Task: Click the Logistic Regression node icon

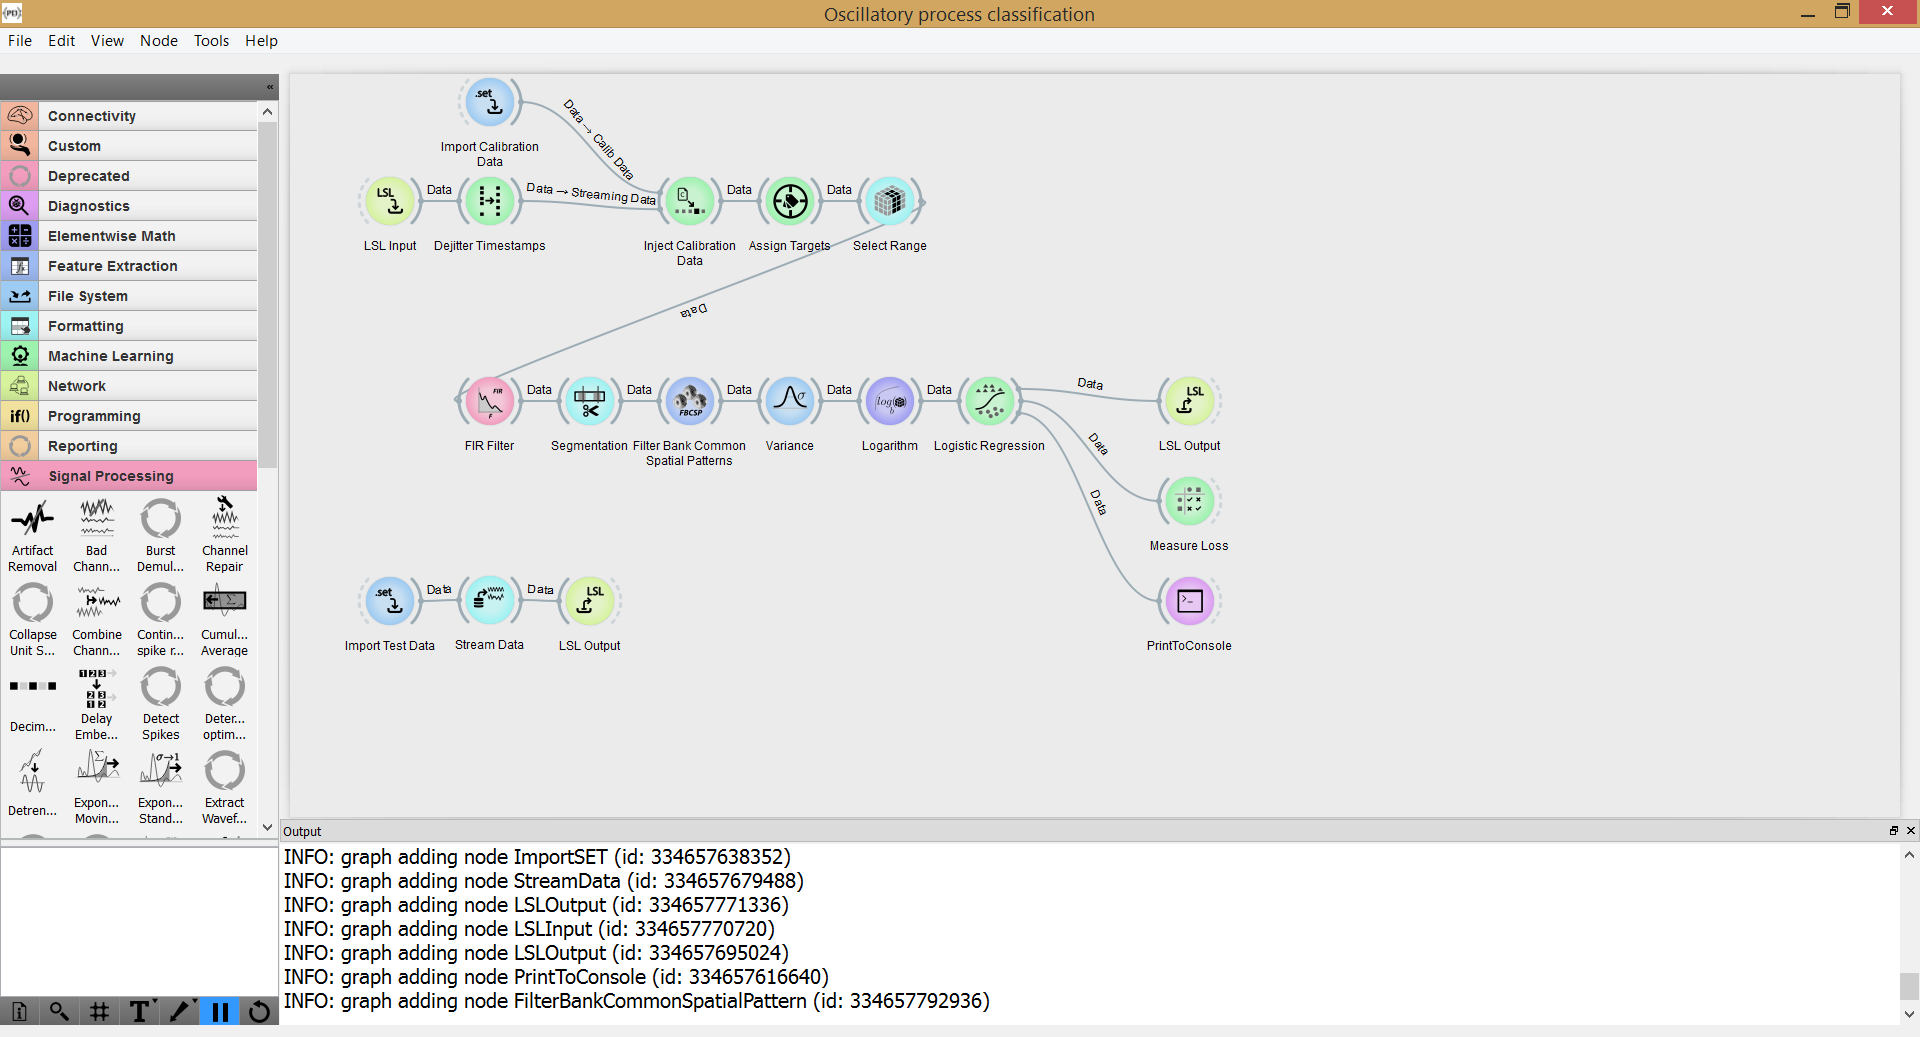Action: tap(990, 401)
